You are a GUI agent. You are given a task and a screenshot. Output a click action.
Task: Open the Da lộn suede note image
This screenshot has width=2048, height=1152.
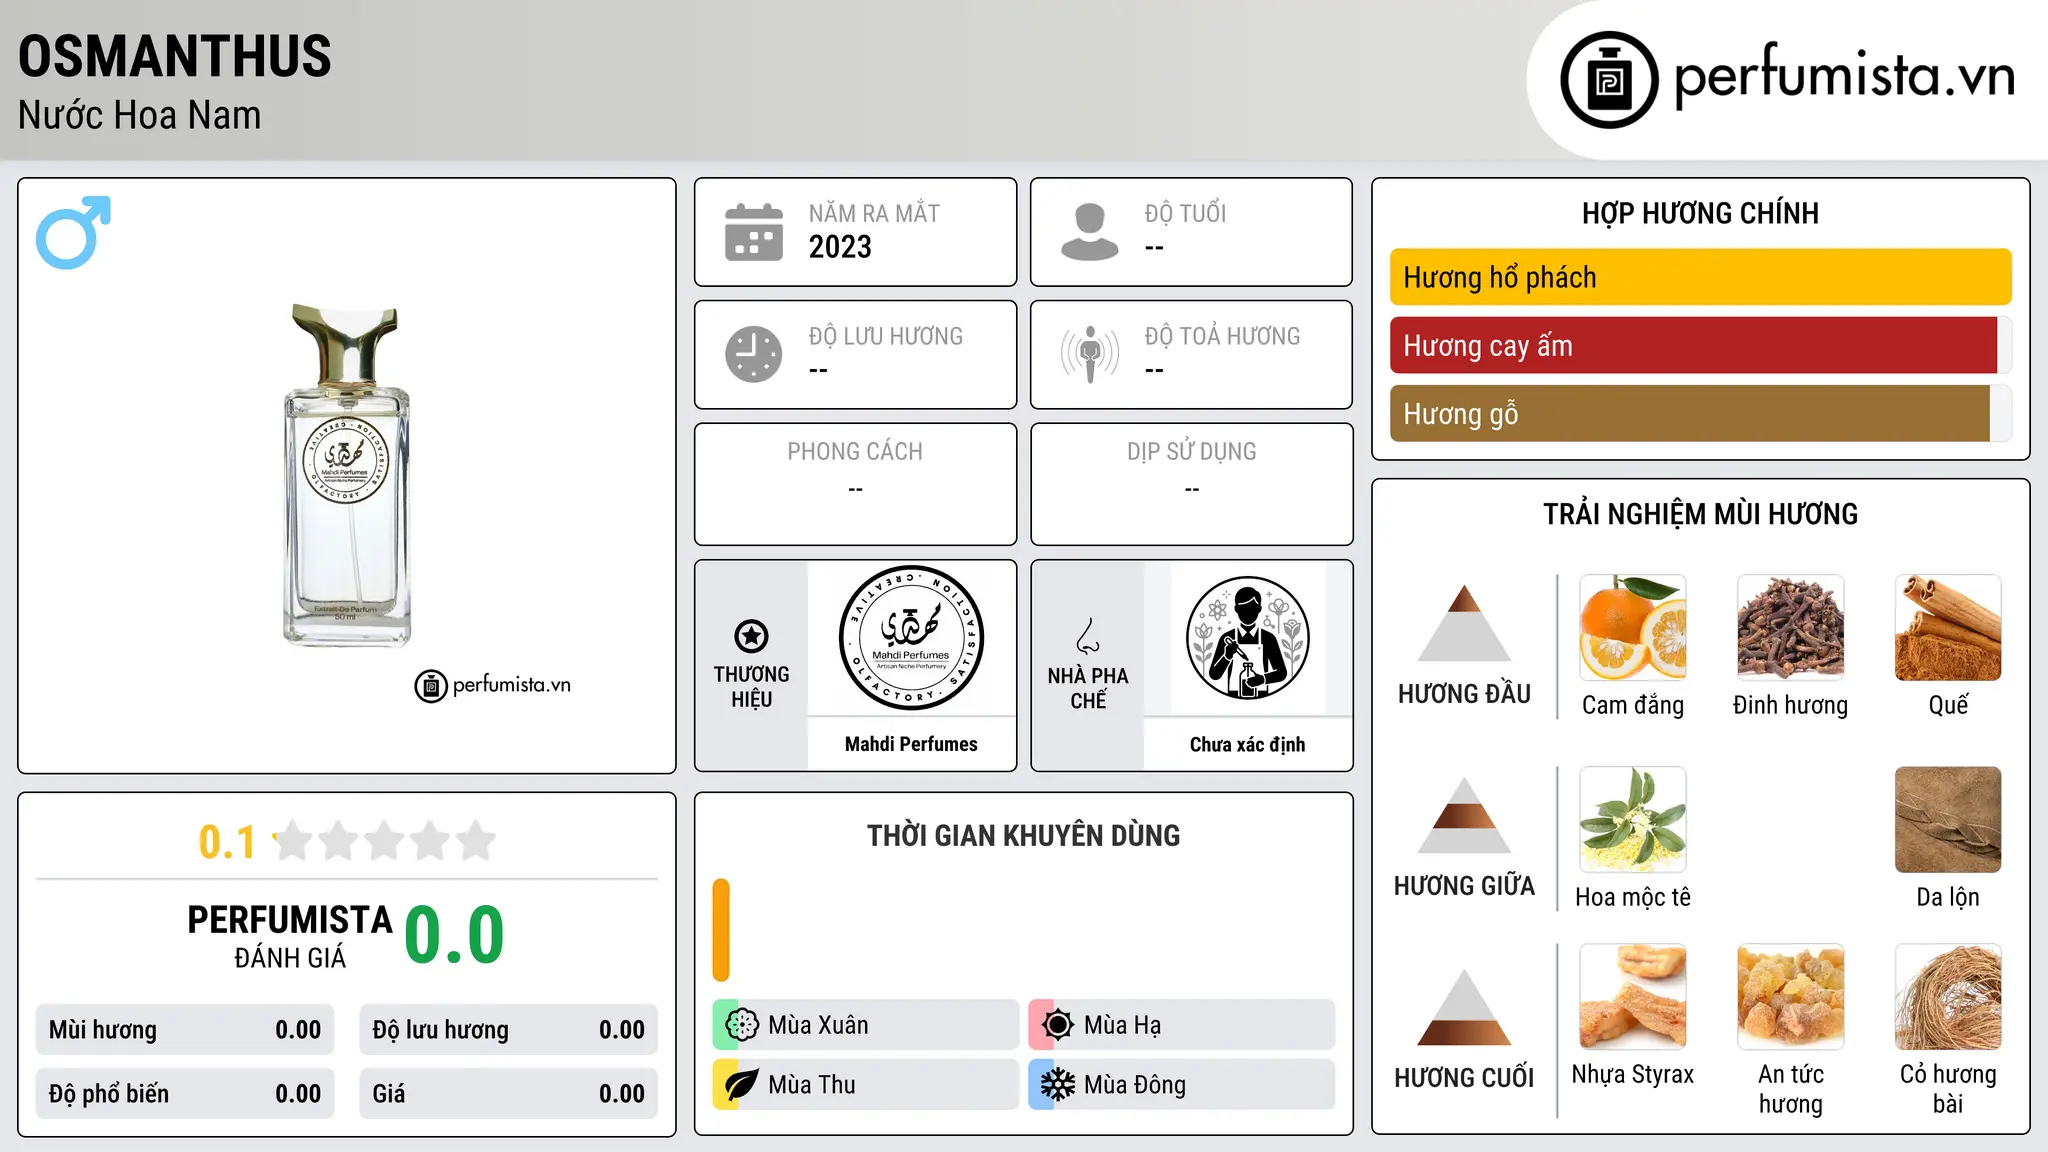tap(1948, 819)
